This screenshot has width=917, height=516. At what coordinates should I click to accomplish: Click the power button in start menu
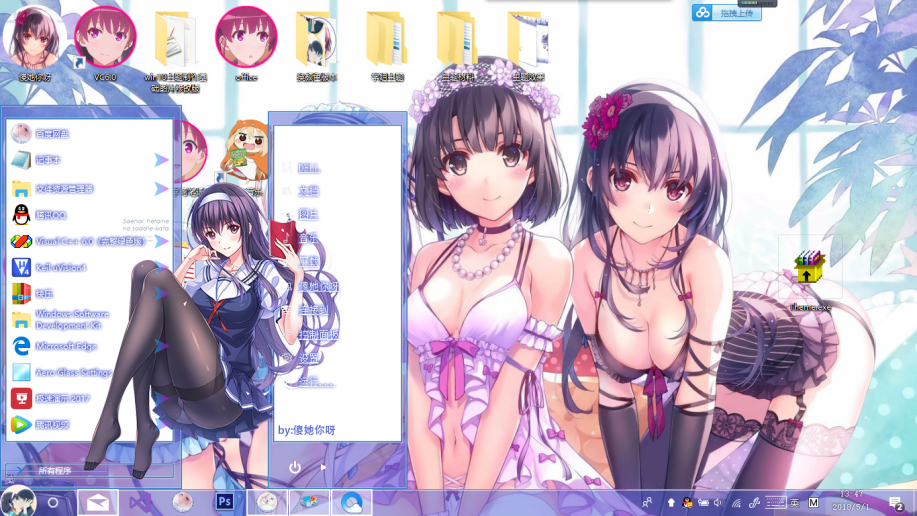295,467
